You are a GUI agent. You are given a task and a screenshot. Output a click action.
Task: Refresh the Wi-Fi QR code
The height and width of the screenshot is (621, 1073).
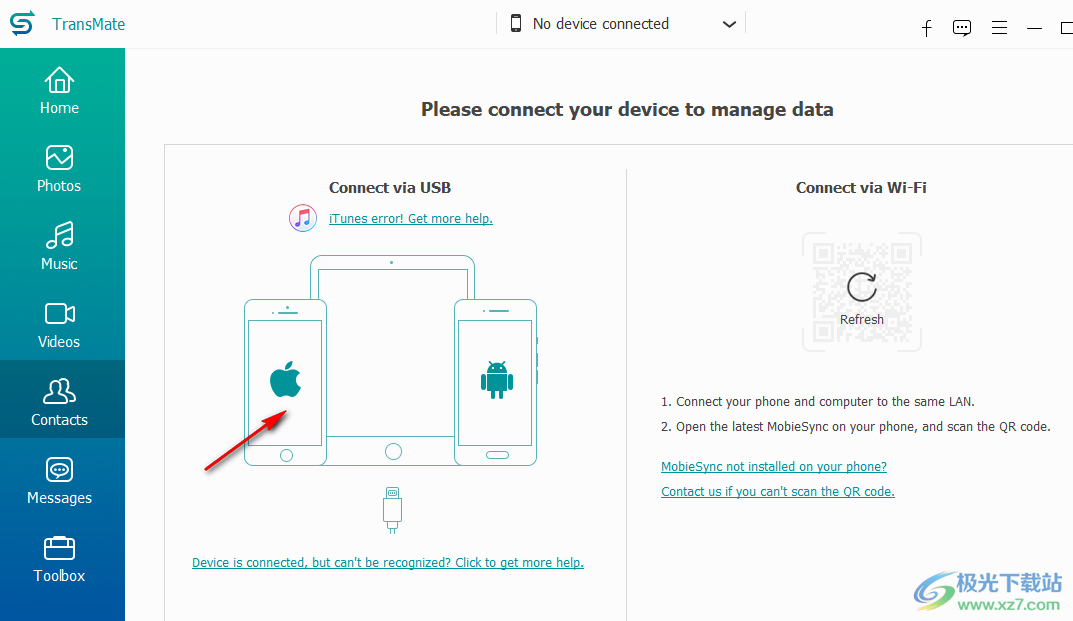coord(862,292)
